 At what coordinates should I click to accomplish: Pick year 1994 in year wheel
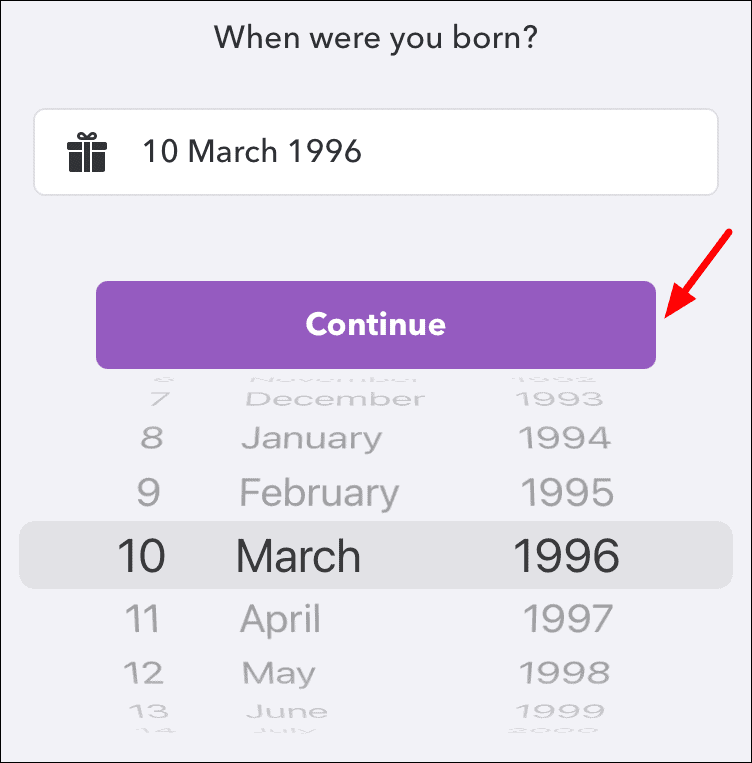(564, 438)
